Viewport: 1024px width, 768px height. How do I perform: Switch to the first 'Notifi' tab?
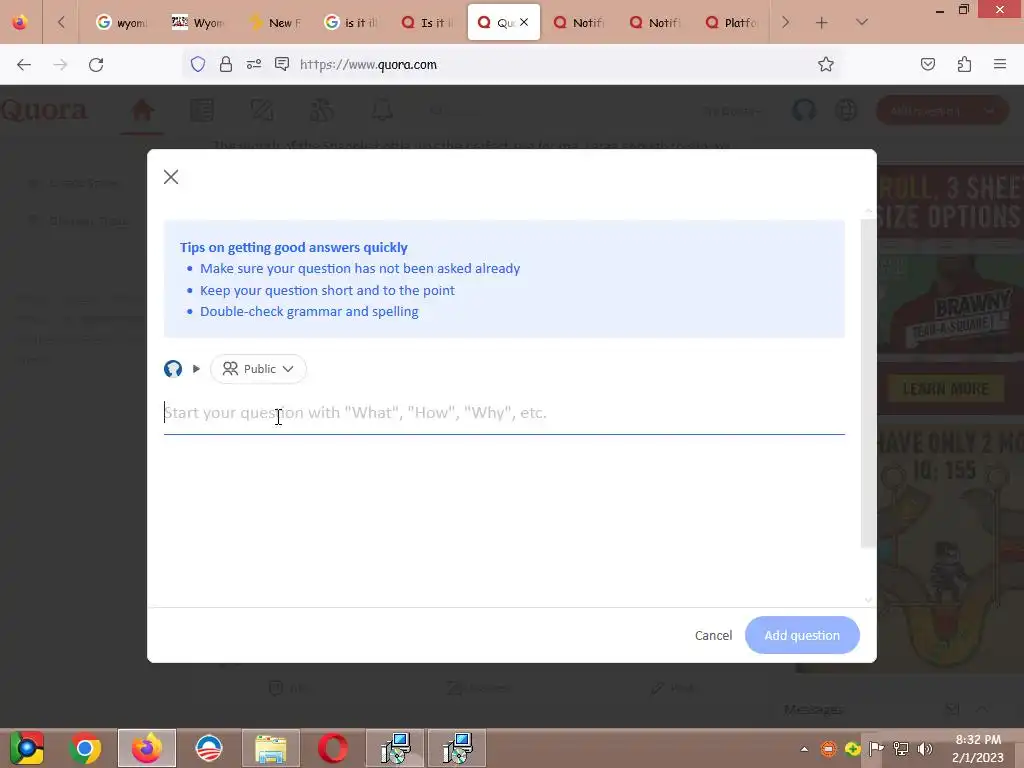point(579,22)
